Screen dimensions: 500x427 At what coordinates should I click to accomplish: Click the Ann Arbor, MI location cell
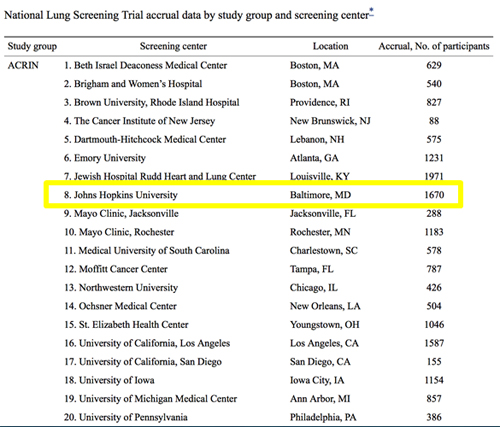(320, 399)
